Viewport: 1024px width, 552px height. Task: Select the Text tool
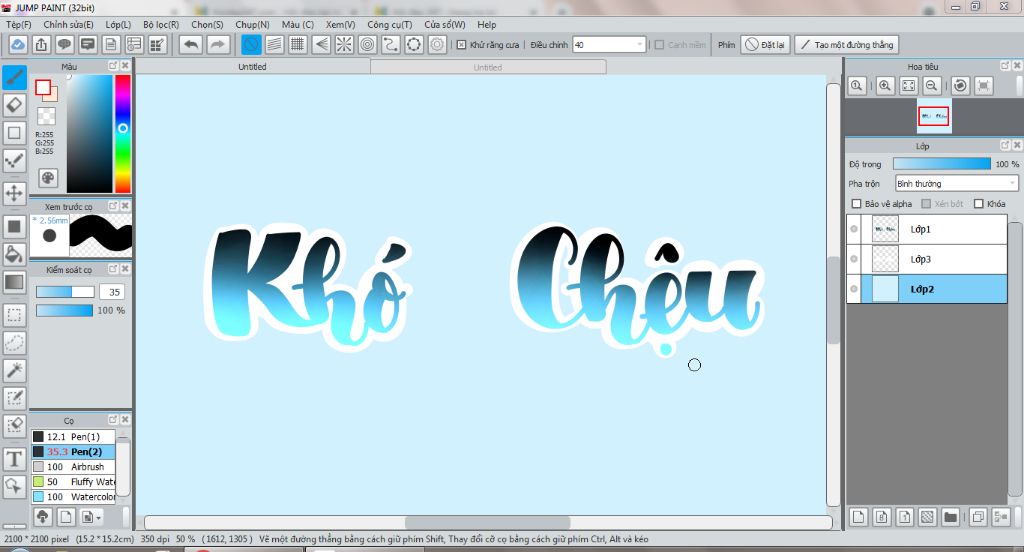tap(14, 459)
